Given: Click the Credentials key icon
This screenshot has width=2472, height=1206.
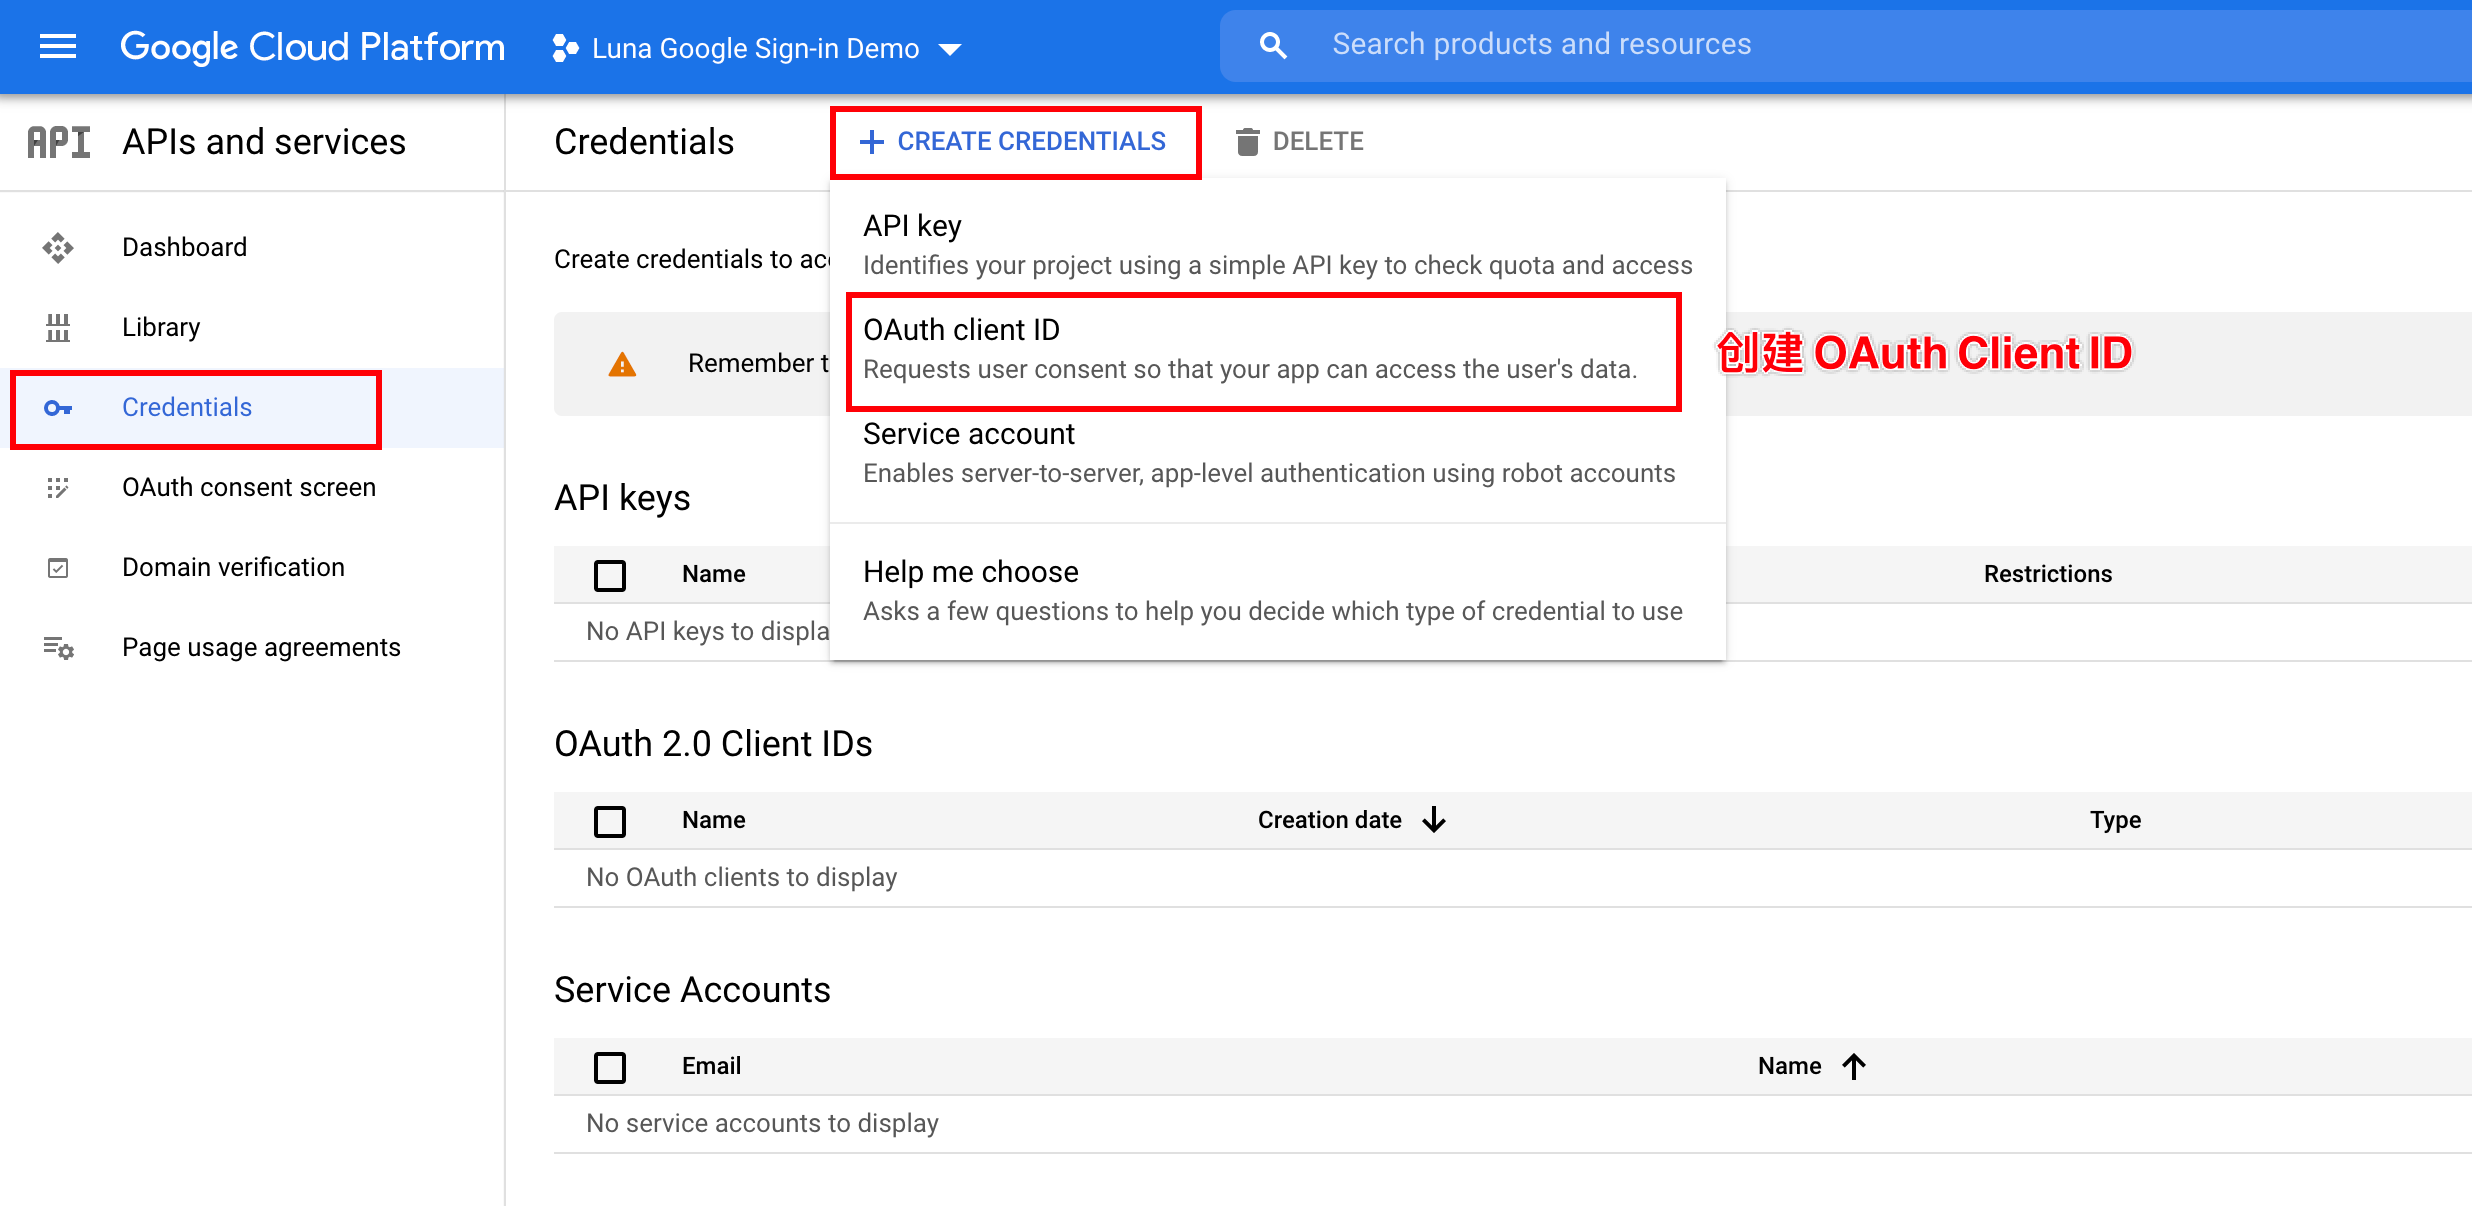Looking at the screenshot, I should (58, 408).
